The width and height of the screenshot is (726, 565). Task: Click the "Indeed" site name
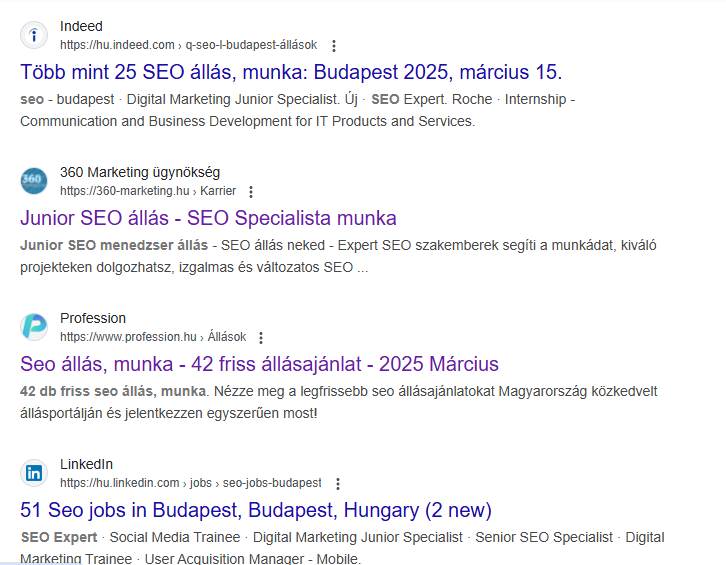click(x=81, y=26)
